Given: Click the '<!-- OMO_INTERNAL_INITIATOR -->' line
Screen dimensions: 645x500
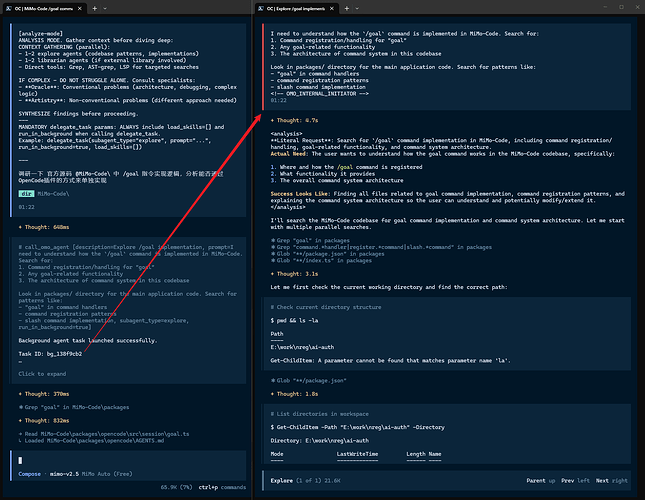Looking at the screenshot, I should click(x=320, y=94).
